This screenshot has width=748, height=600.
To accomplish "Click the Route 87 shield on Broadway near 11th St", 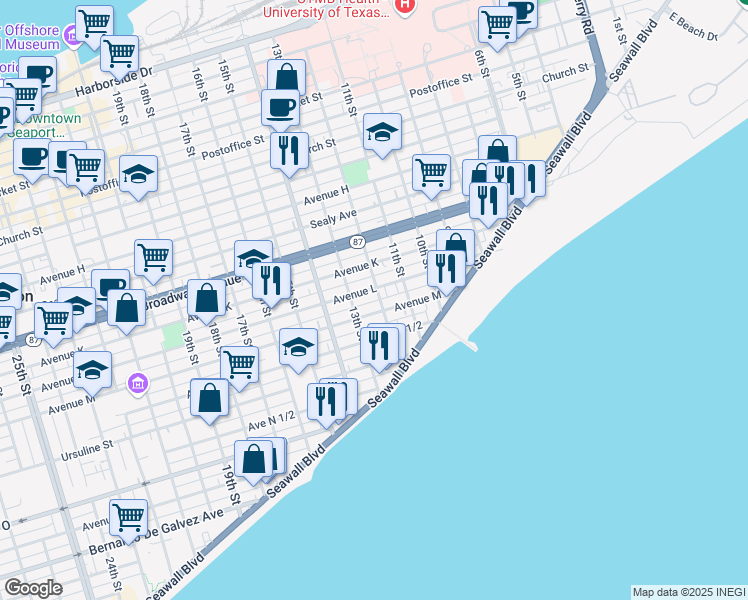I will point(357,243).
